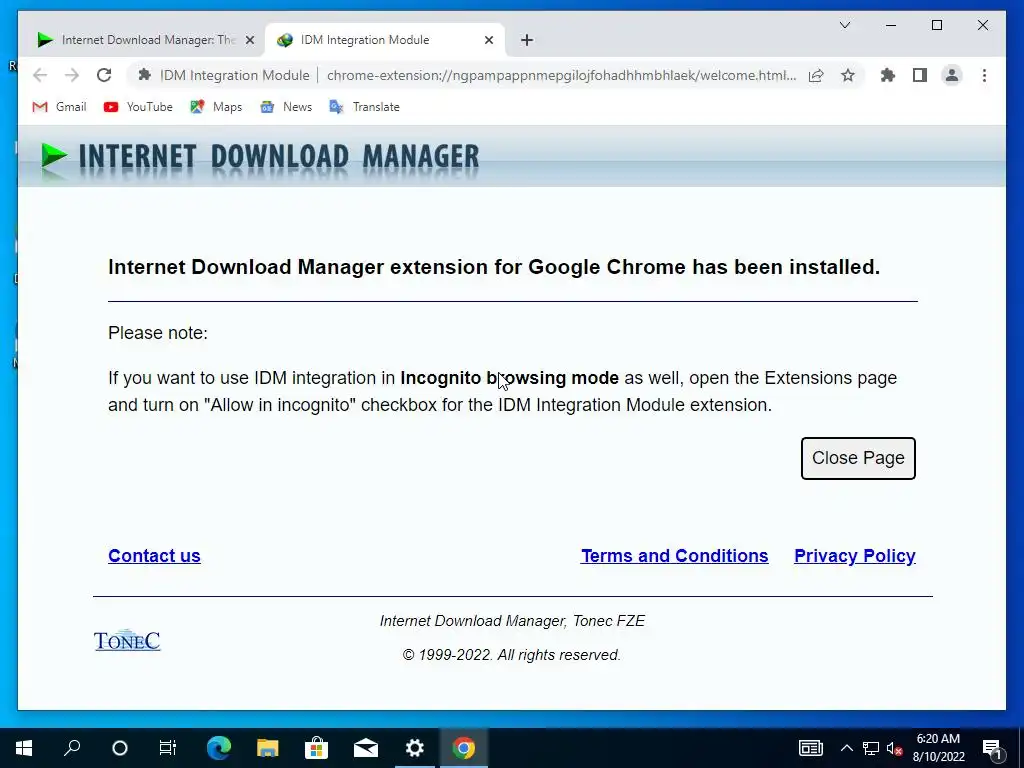
Task: Open the Maps bookmark
Action: pyautogui.click(x=216, y=106)
